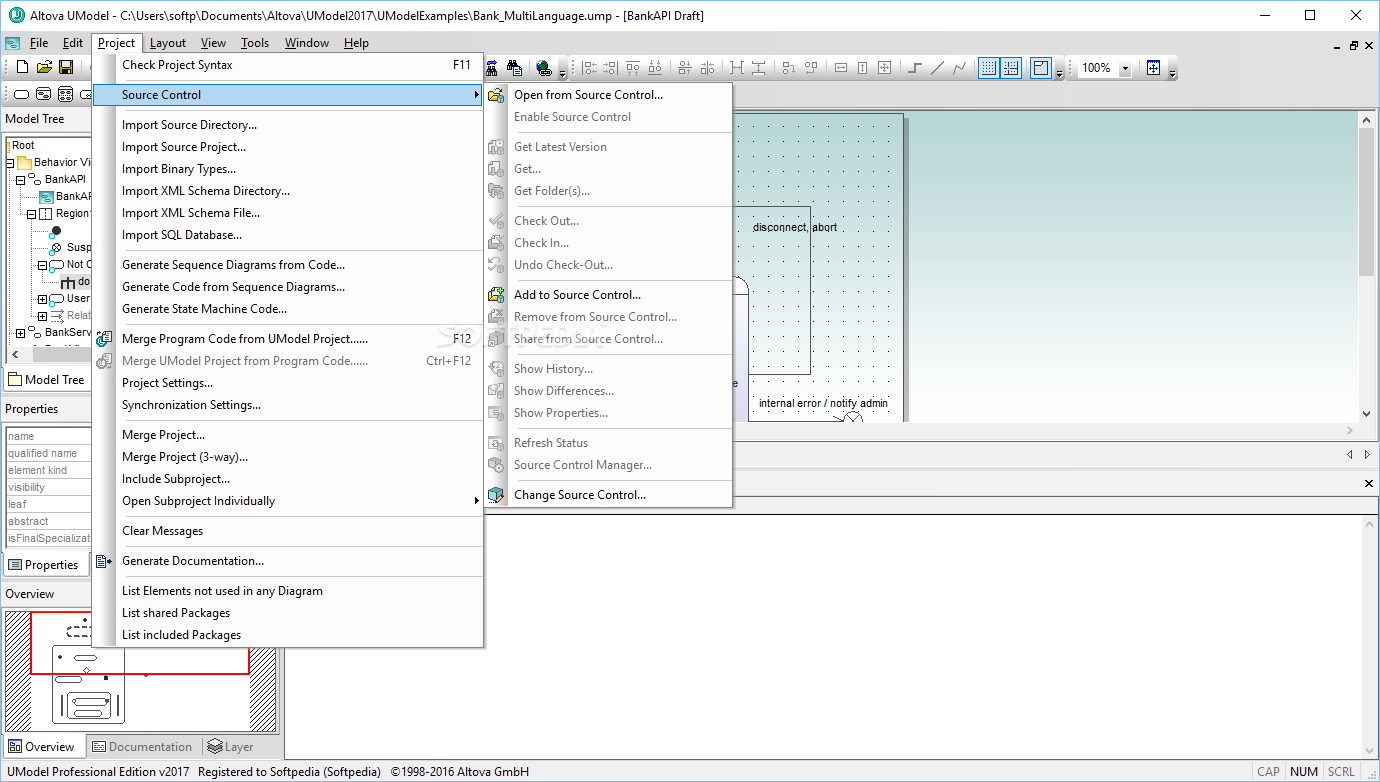Select the direct line style icon
Viewport: 1380px width, 782px height.
click(x=937, y=68)
